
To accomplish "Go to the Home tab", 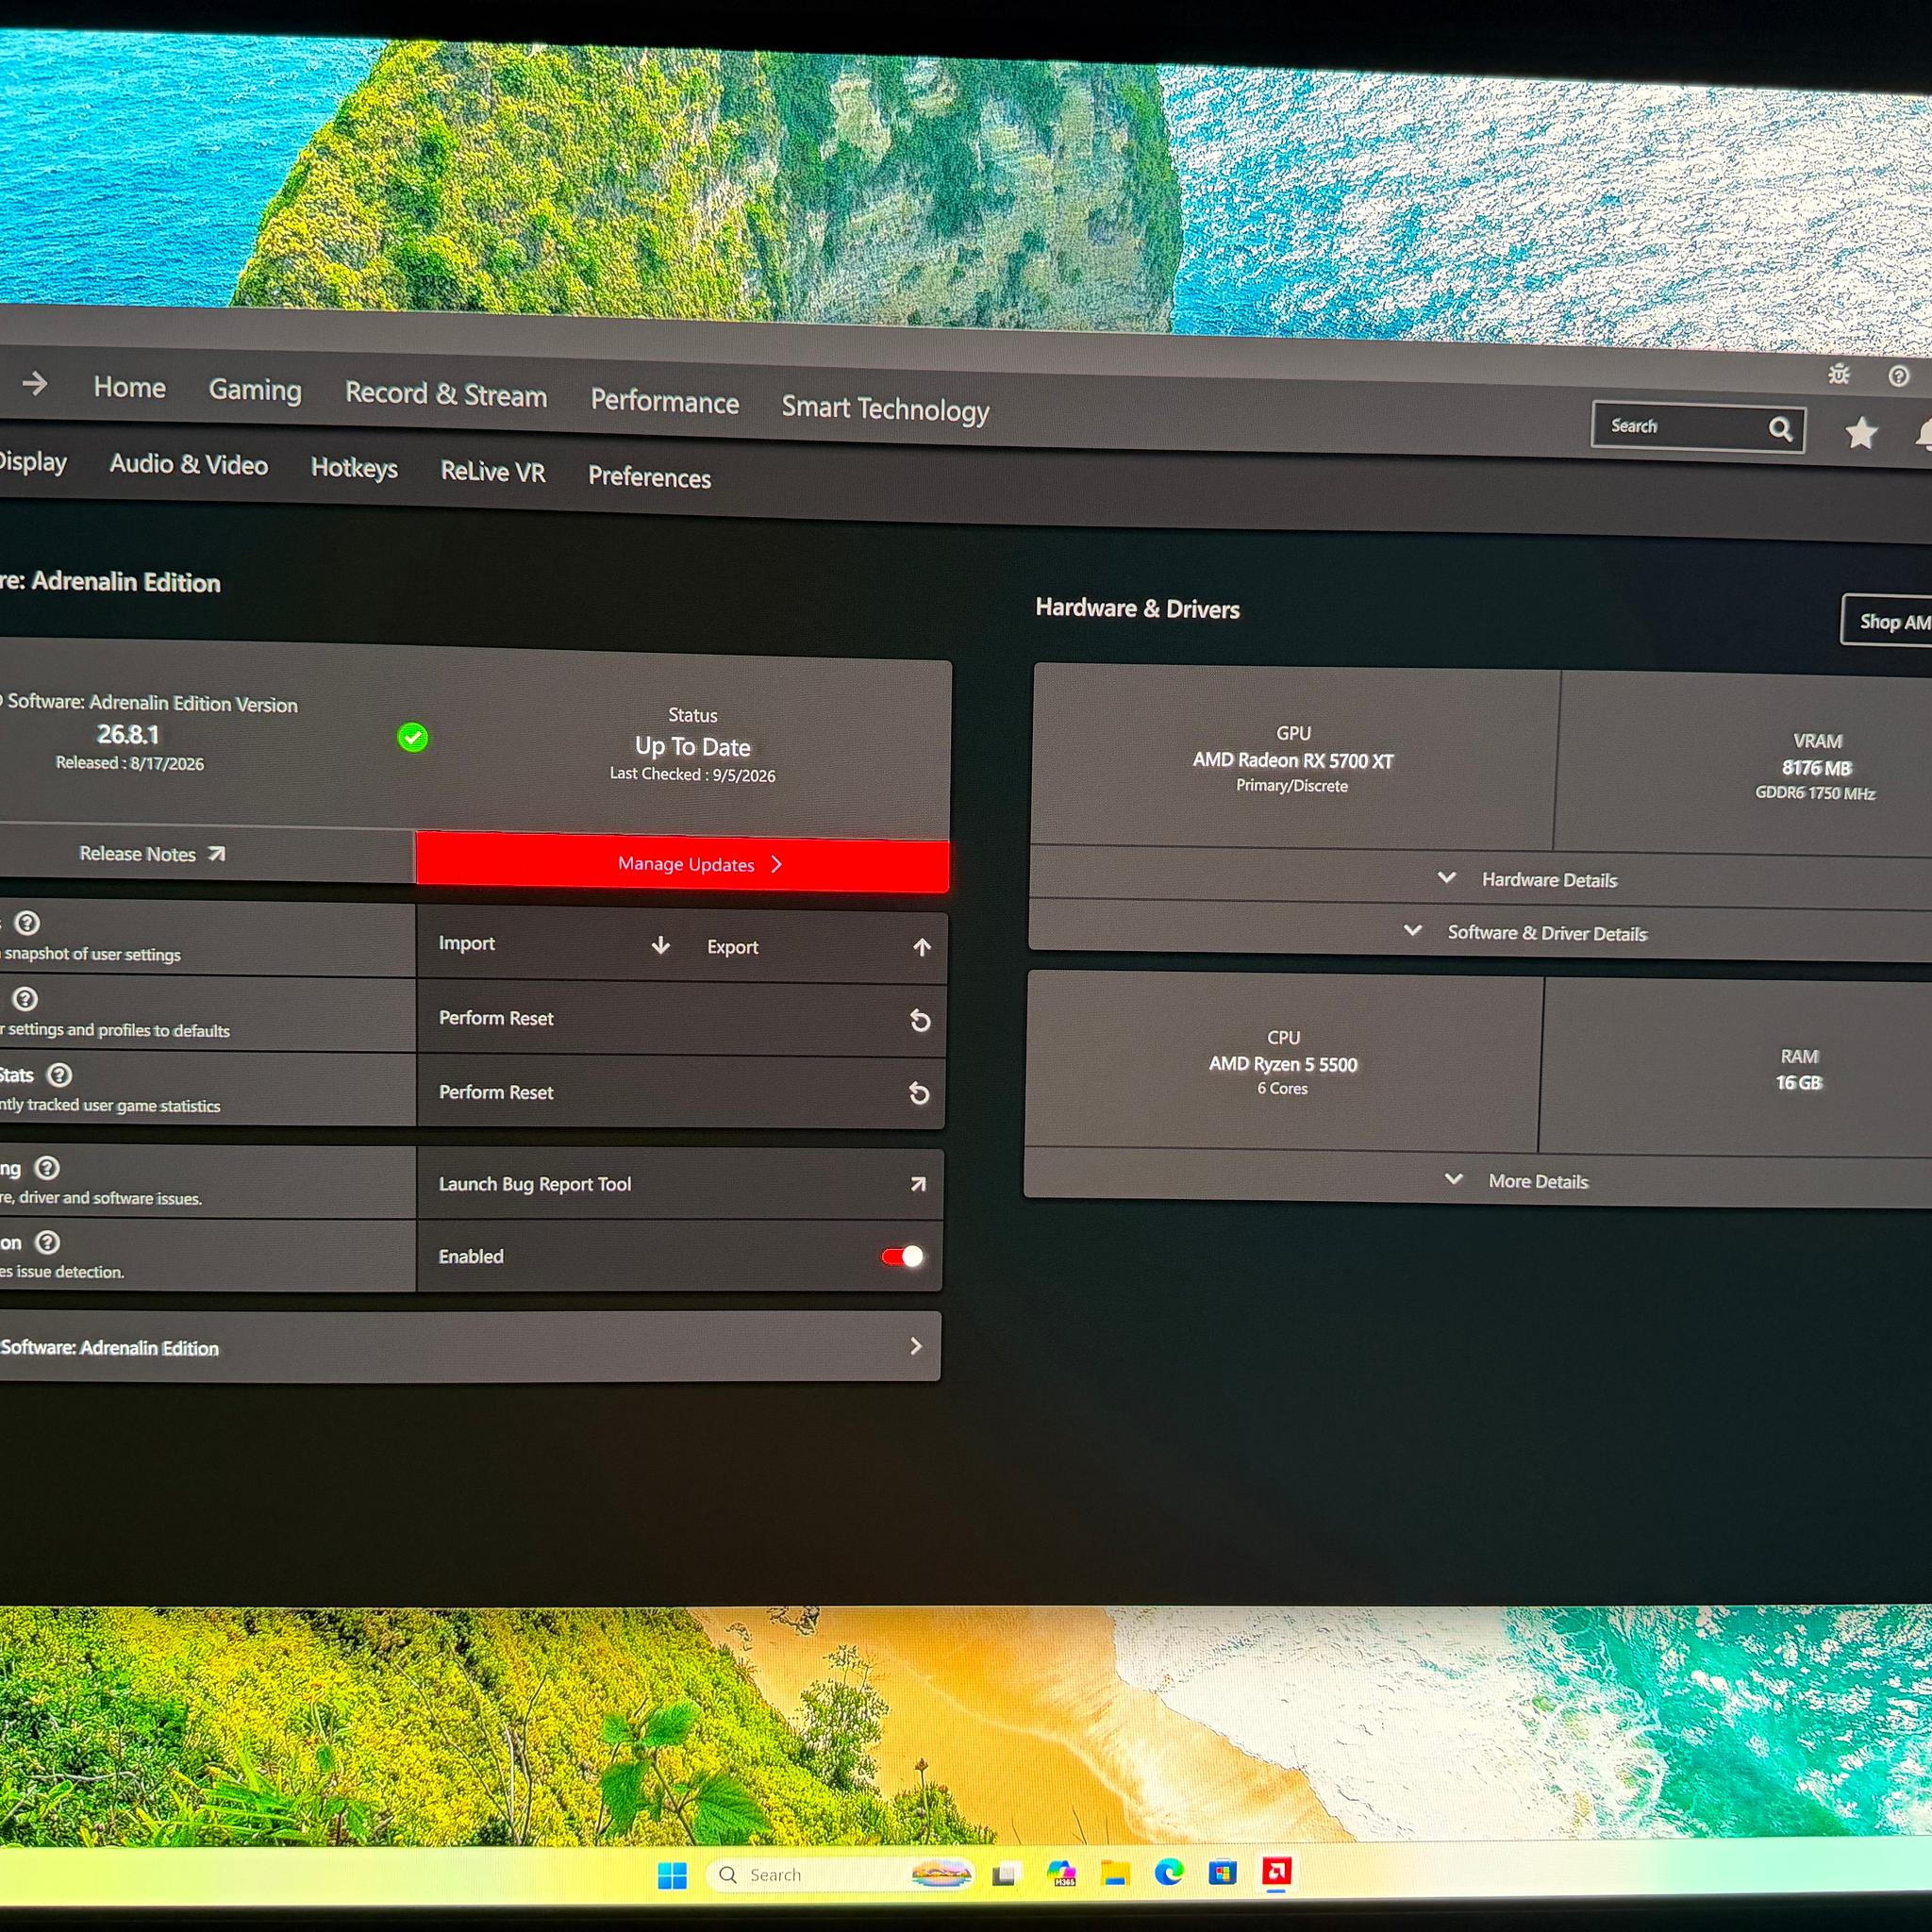I will pos(130,387).
